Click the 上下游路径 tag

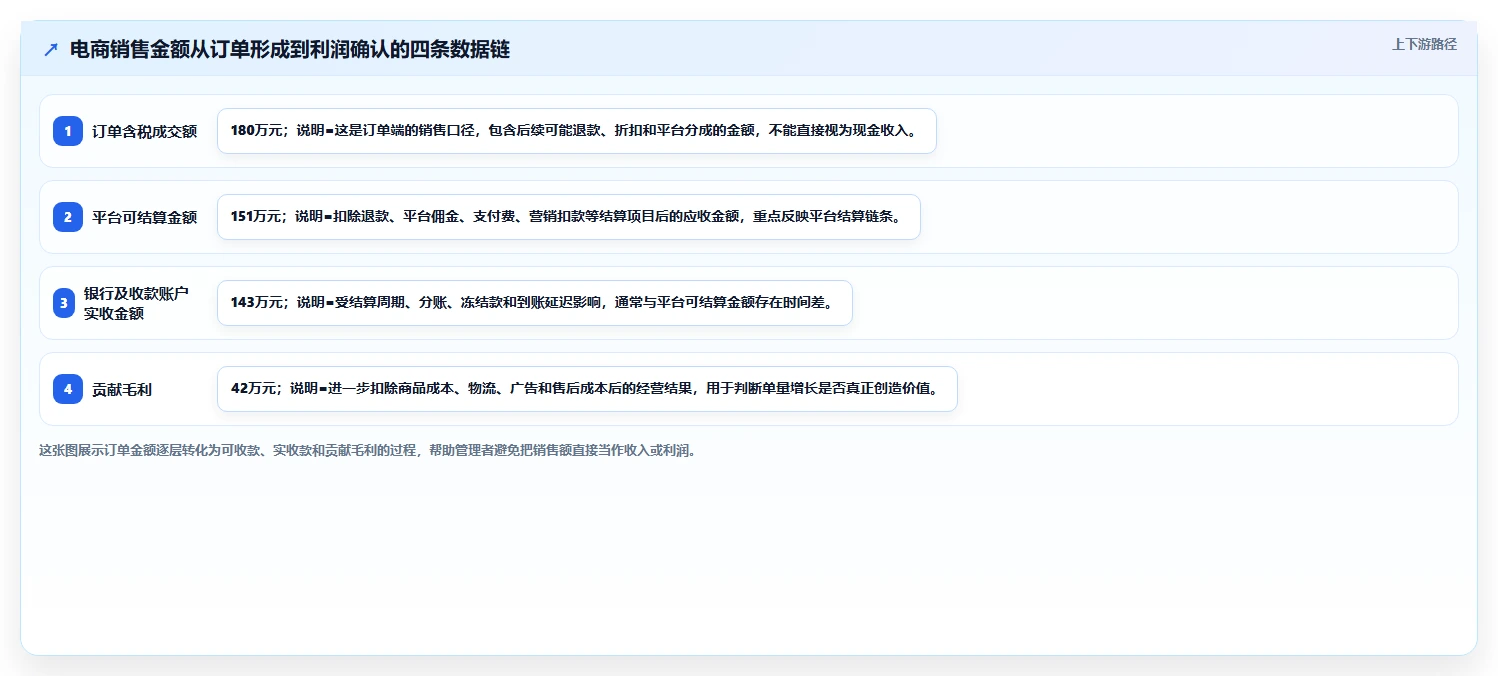(x=1424, y=44)
